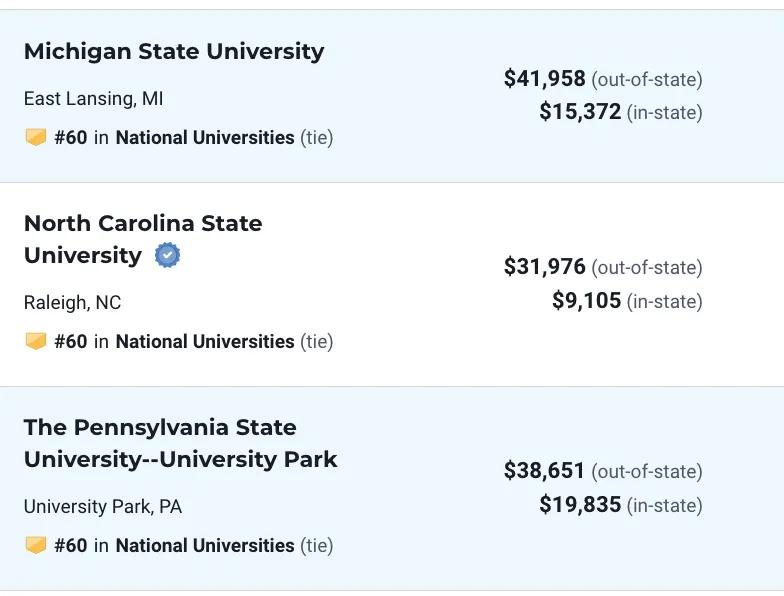The image size is (784, 596).
Task: Click the East Lansing, MI location text
Action: tap(93, 99)
